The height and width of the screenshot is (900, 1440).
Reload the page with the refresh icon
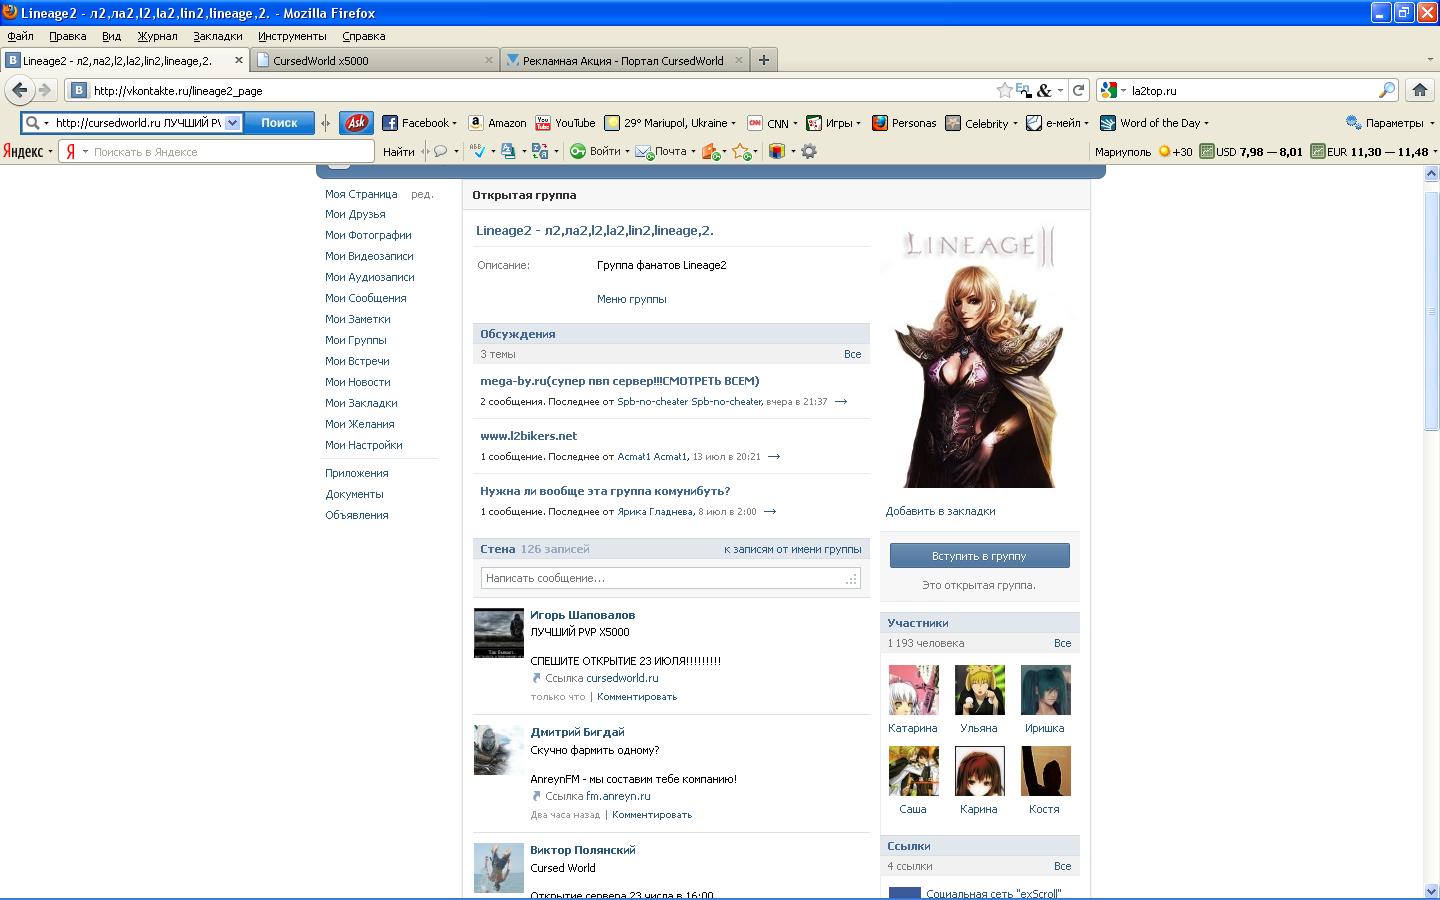(x=1078, y=90)
